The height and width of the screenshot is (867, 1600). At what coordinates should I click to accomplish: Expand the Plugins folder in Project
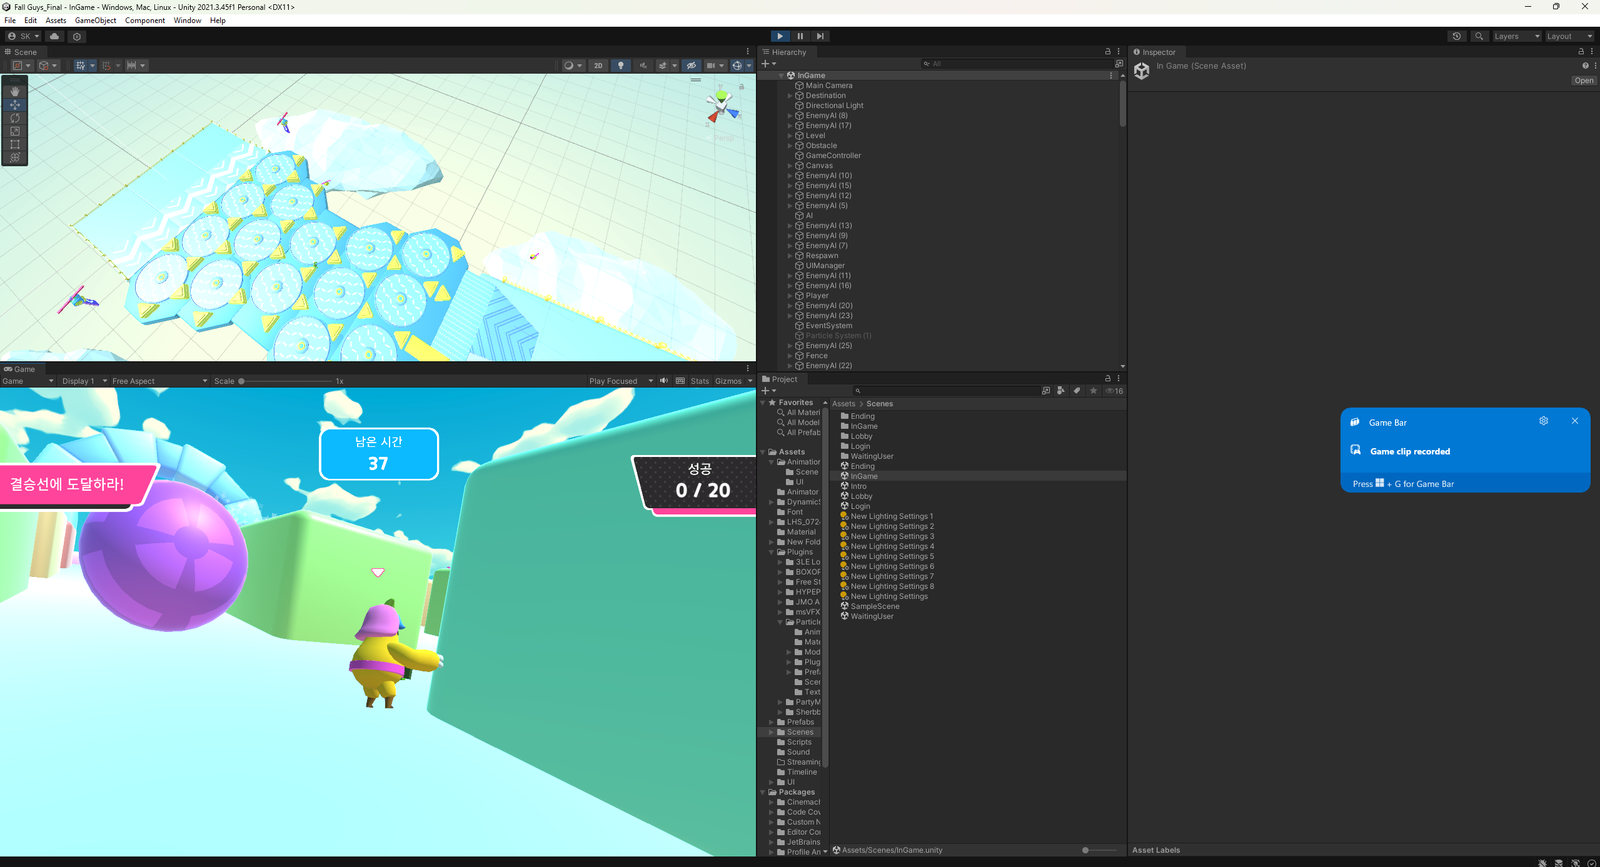tap(772, 552)
